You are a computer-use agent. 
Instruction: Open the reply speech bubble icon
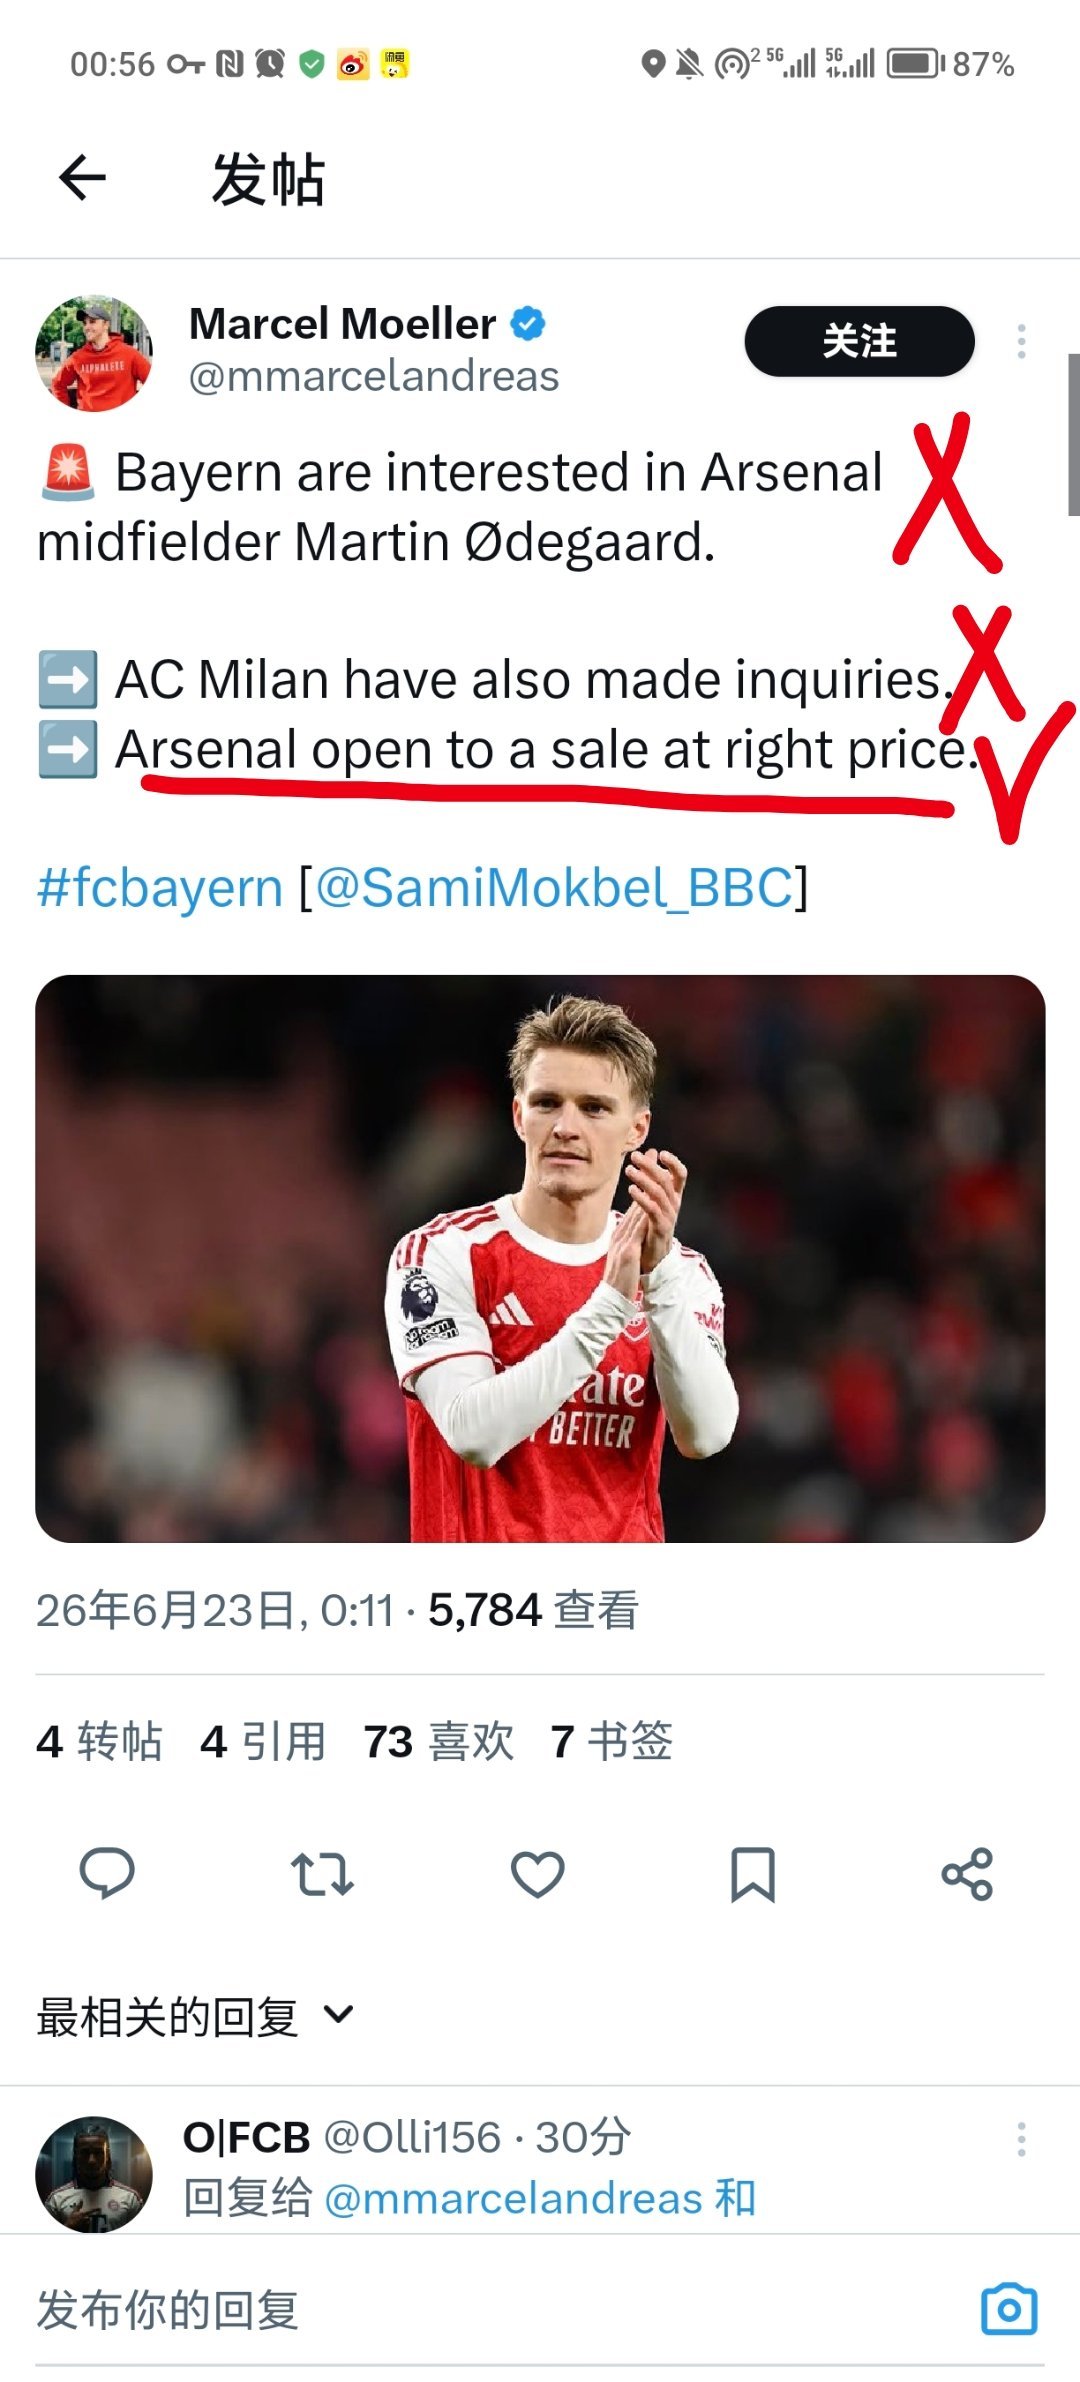[107, 1873]
